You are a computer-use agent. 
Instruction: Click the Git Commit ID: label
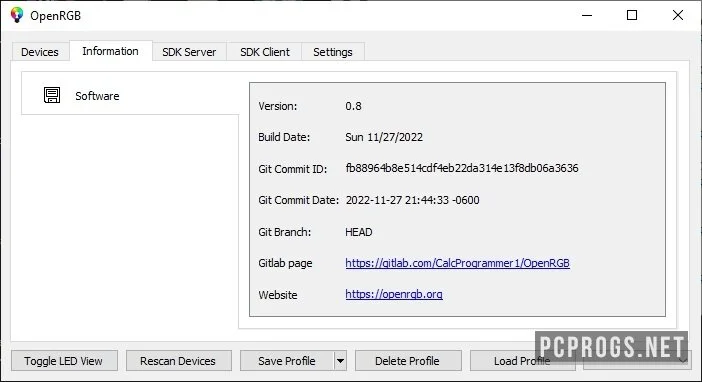292,169
